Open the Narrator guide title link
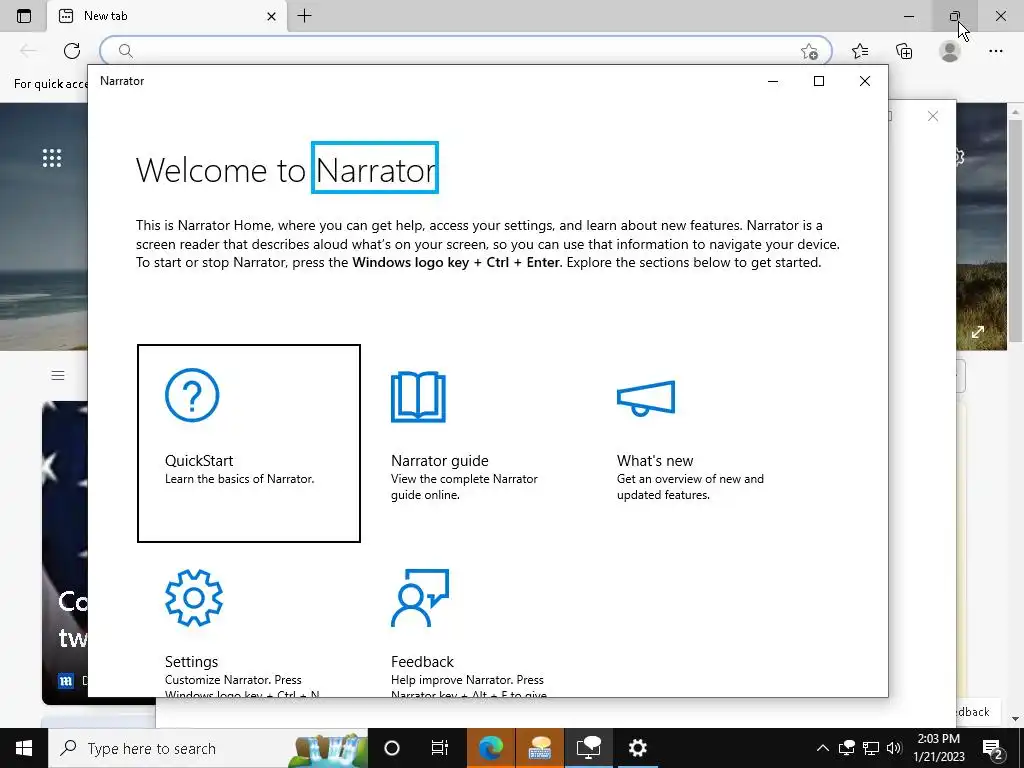Image resolution: width=1024 pixels, height=768 pixels. (x=440, y=460)
